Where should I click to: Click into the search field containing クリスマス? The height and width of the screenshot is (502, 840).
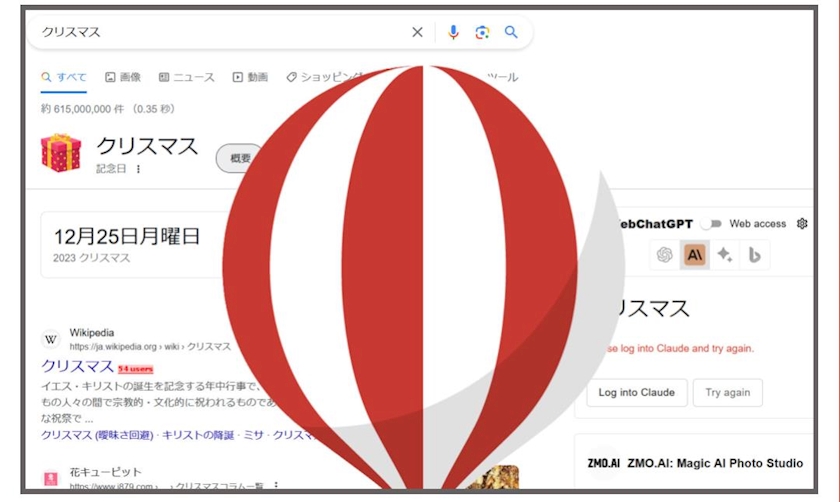point(220,32)
